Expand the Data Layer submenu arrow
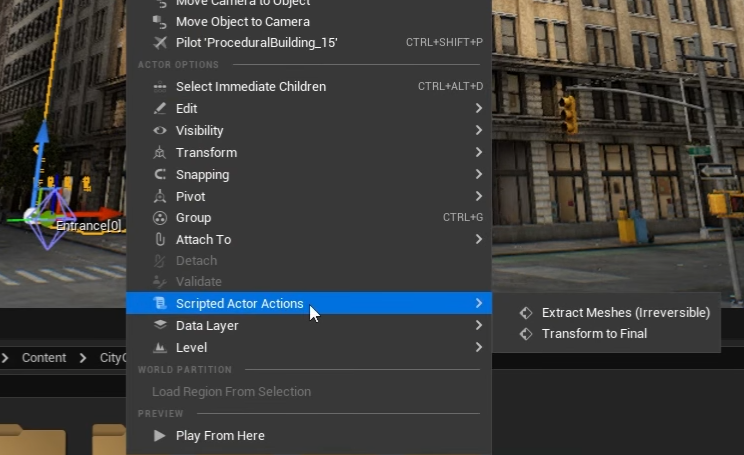 pos(479,326)
